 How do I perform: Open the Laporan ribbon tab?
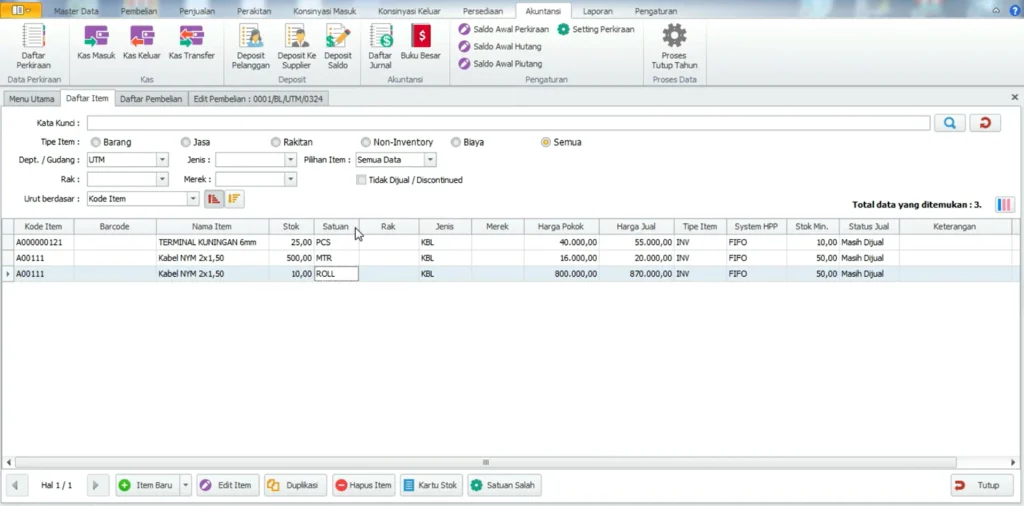click(598, 11)
